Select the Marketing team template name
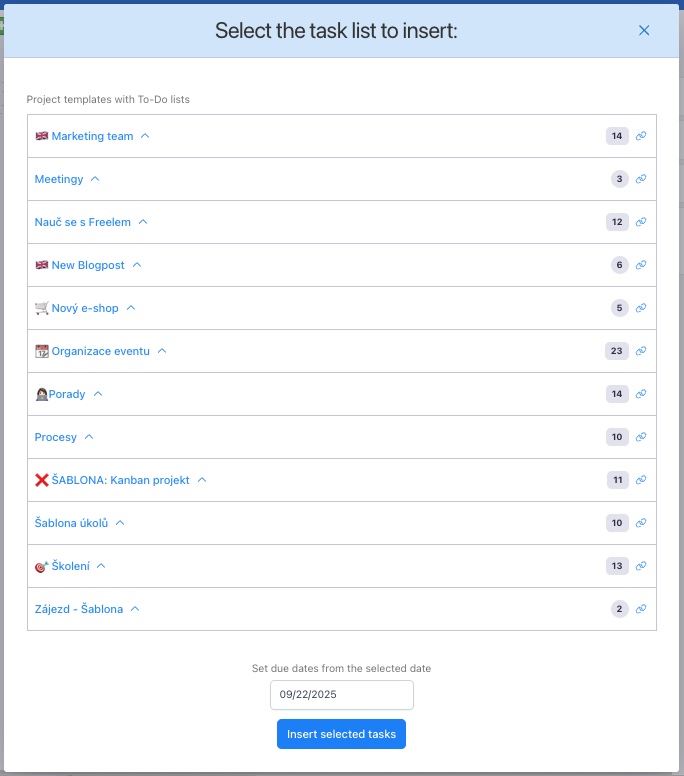This screenshot has height=776, width=684. coord(93,136)
